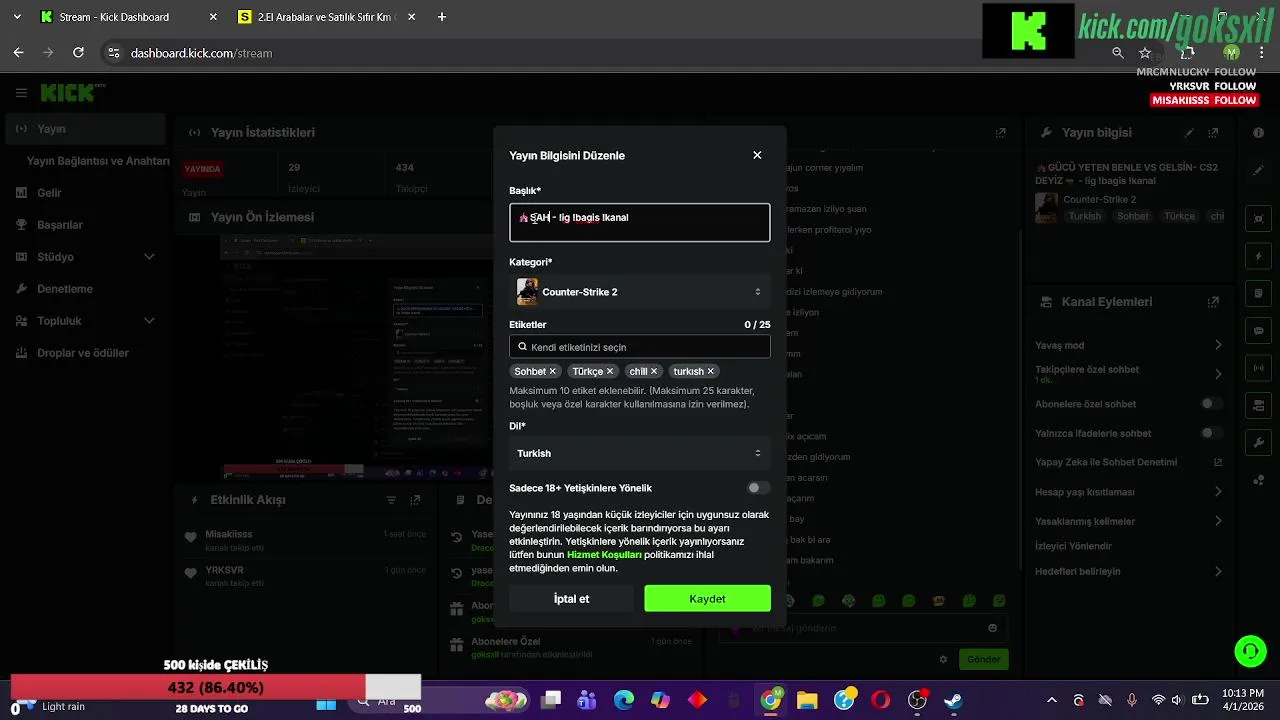Open Opera browser from the taskbar
This screenshot has height=720, width=1280.
click(x=880, y=700)
